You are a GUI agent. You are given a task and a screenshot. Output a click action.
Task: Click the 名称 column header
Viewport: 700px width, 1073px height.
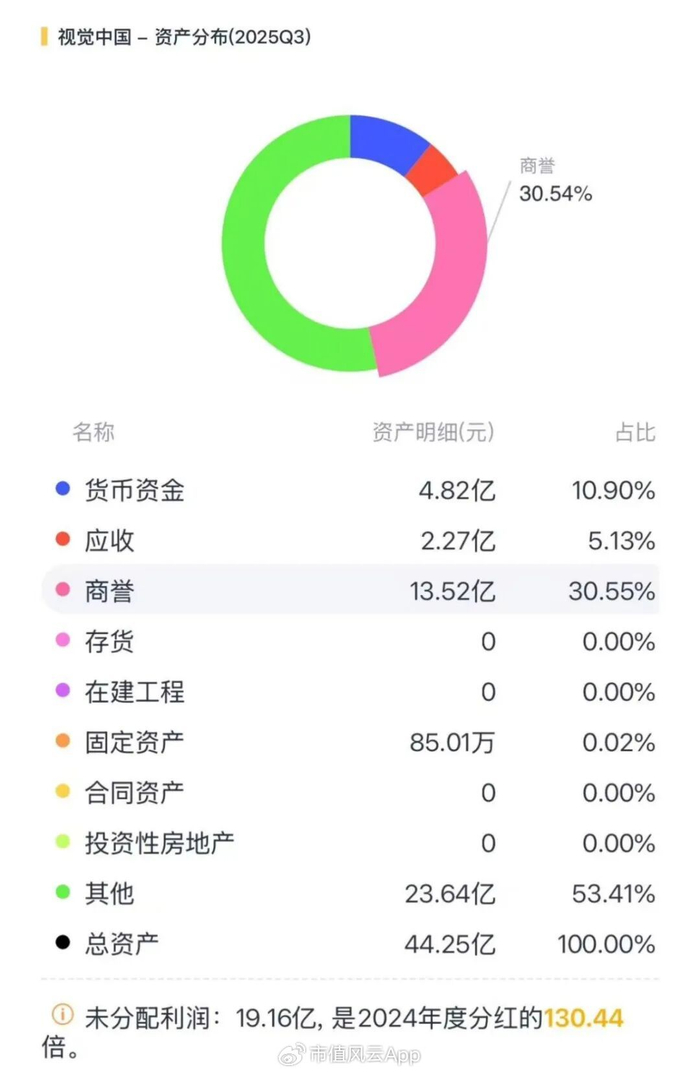(x=93, y=432)
